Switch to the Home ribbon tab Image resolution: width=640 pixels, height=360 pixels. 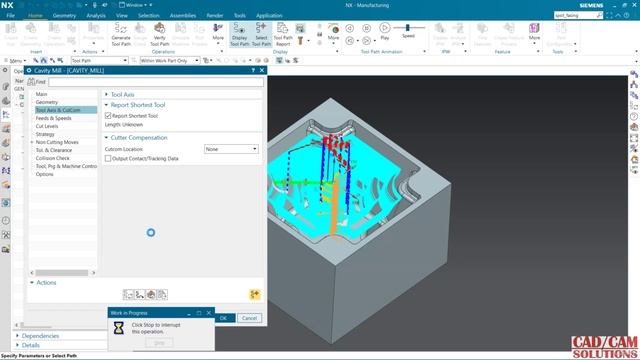(35, 16)
